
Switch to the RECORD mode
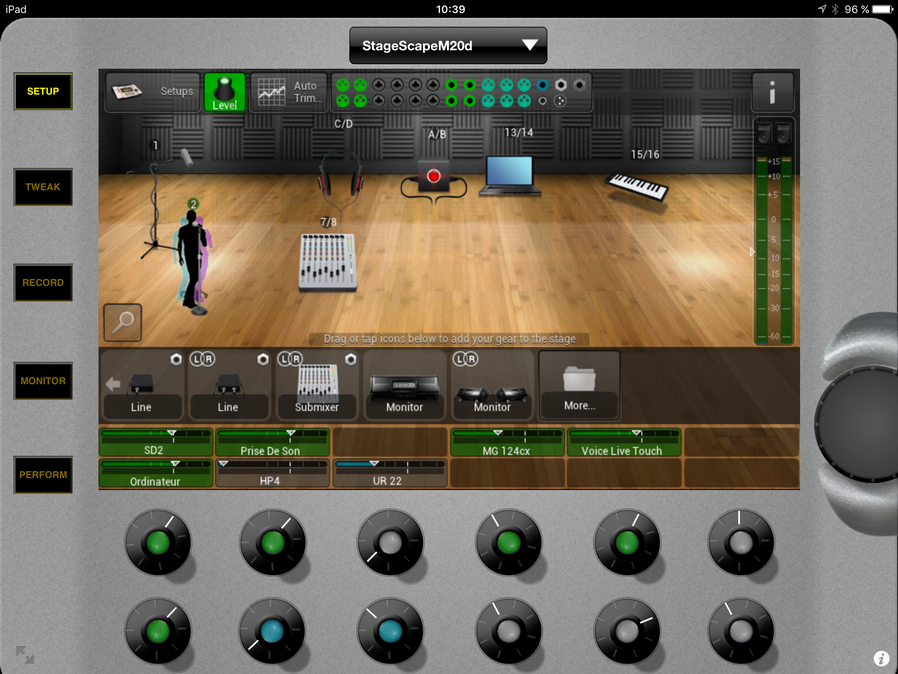coord(43,283)
